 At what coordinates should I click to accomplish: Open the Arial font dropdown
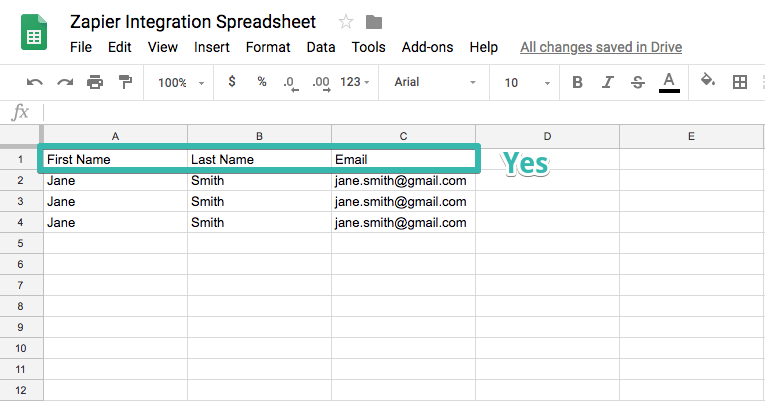[x=435, y=82]
